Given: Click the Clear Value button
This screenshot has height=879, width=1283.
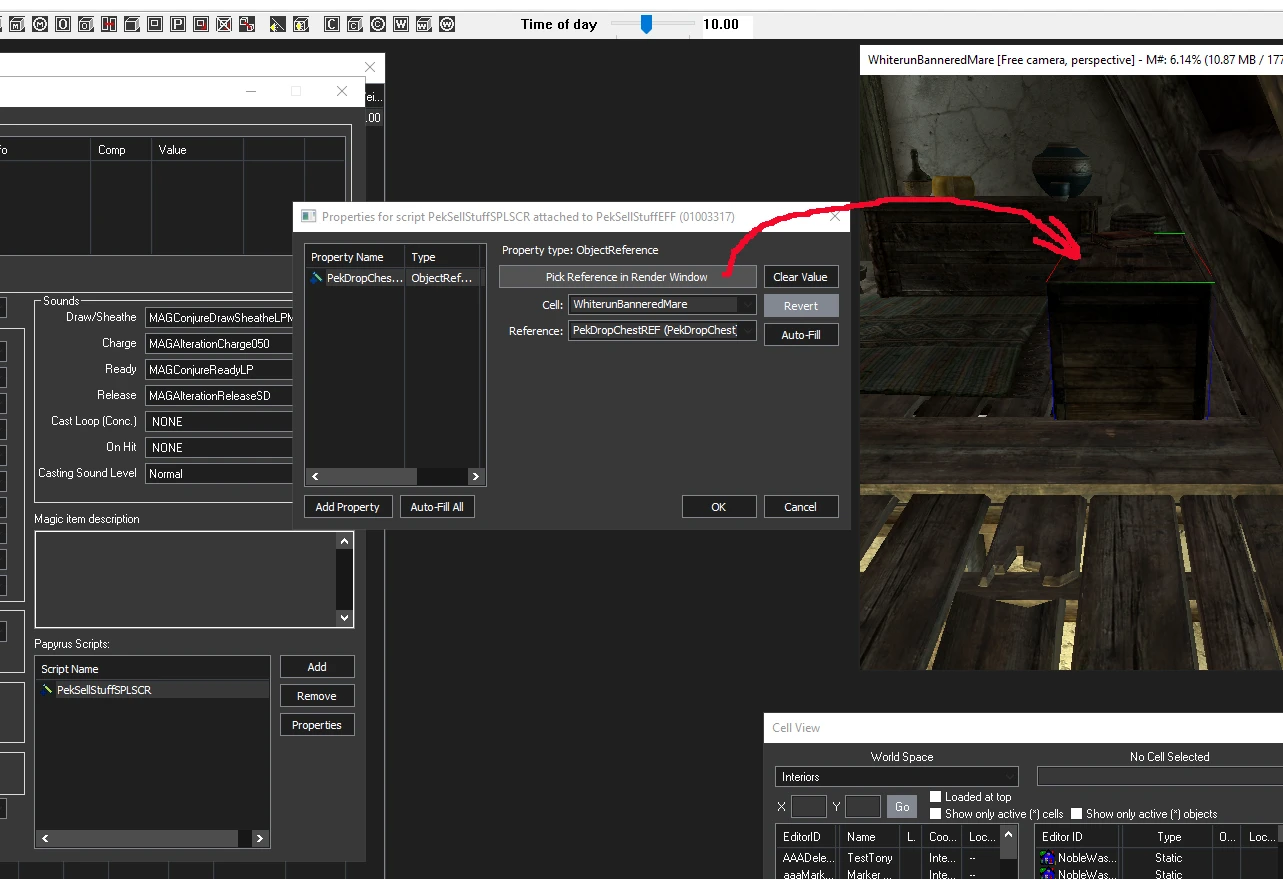Looking at the screenshot, I should pyautogui.click(x=801, y=277).
